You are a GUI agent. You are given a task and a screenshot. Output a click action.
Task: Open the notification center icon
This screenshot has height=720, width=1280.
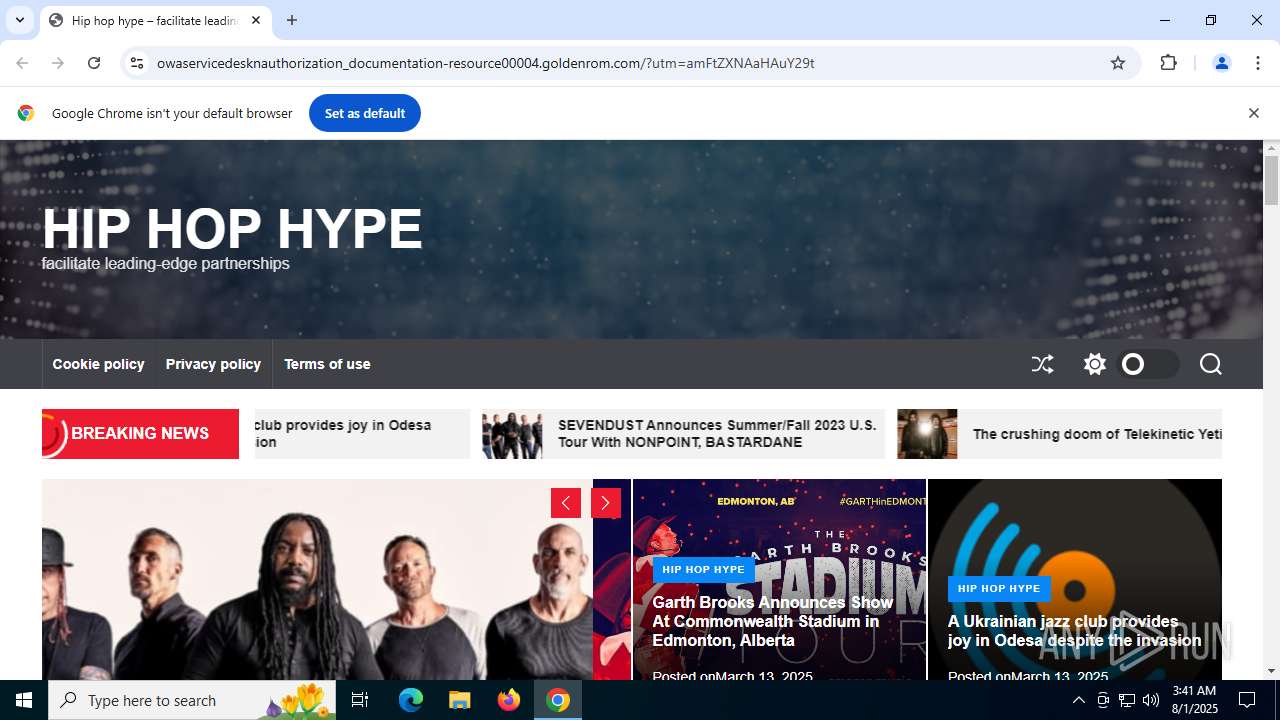[x=1247, y=700]
